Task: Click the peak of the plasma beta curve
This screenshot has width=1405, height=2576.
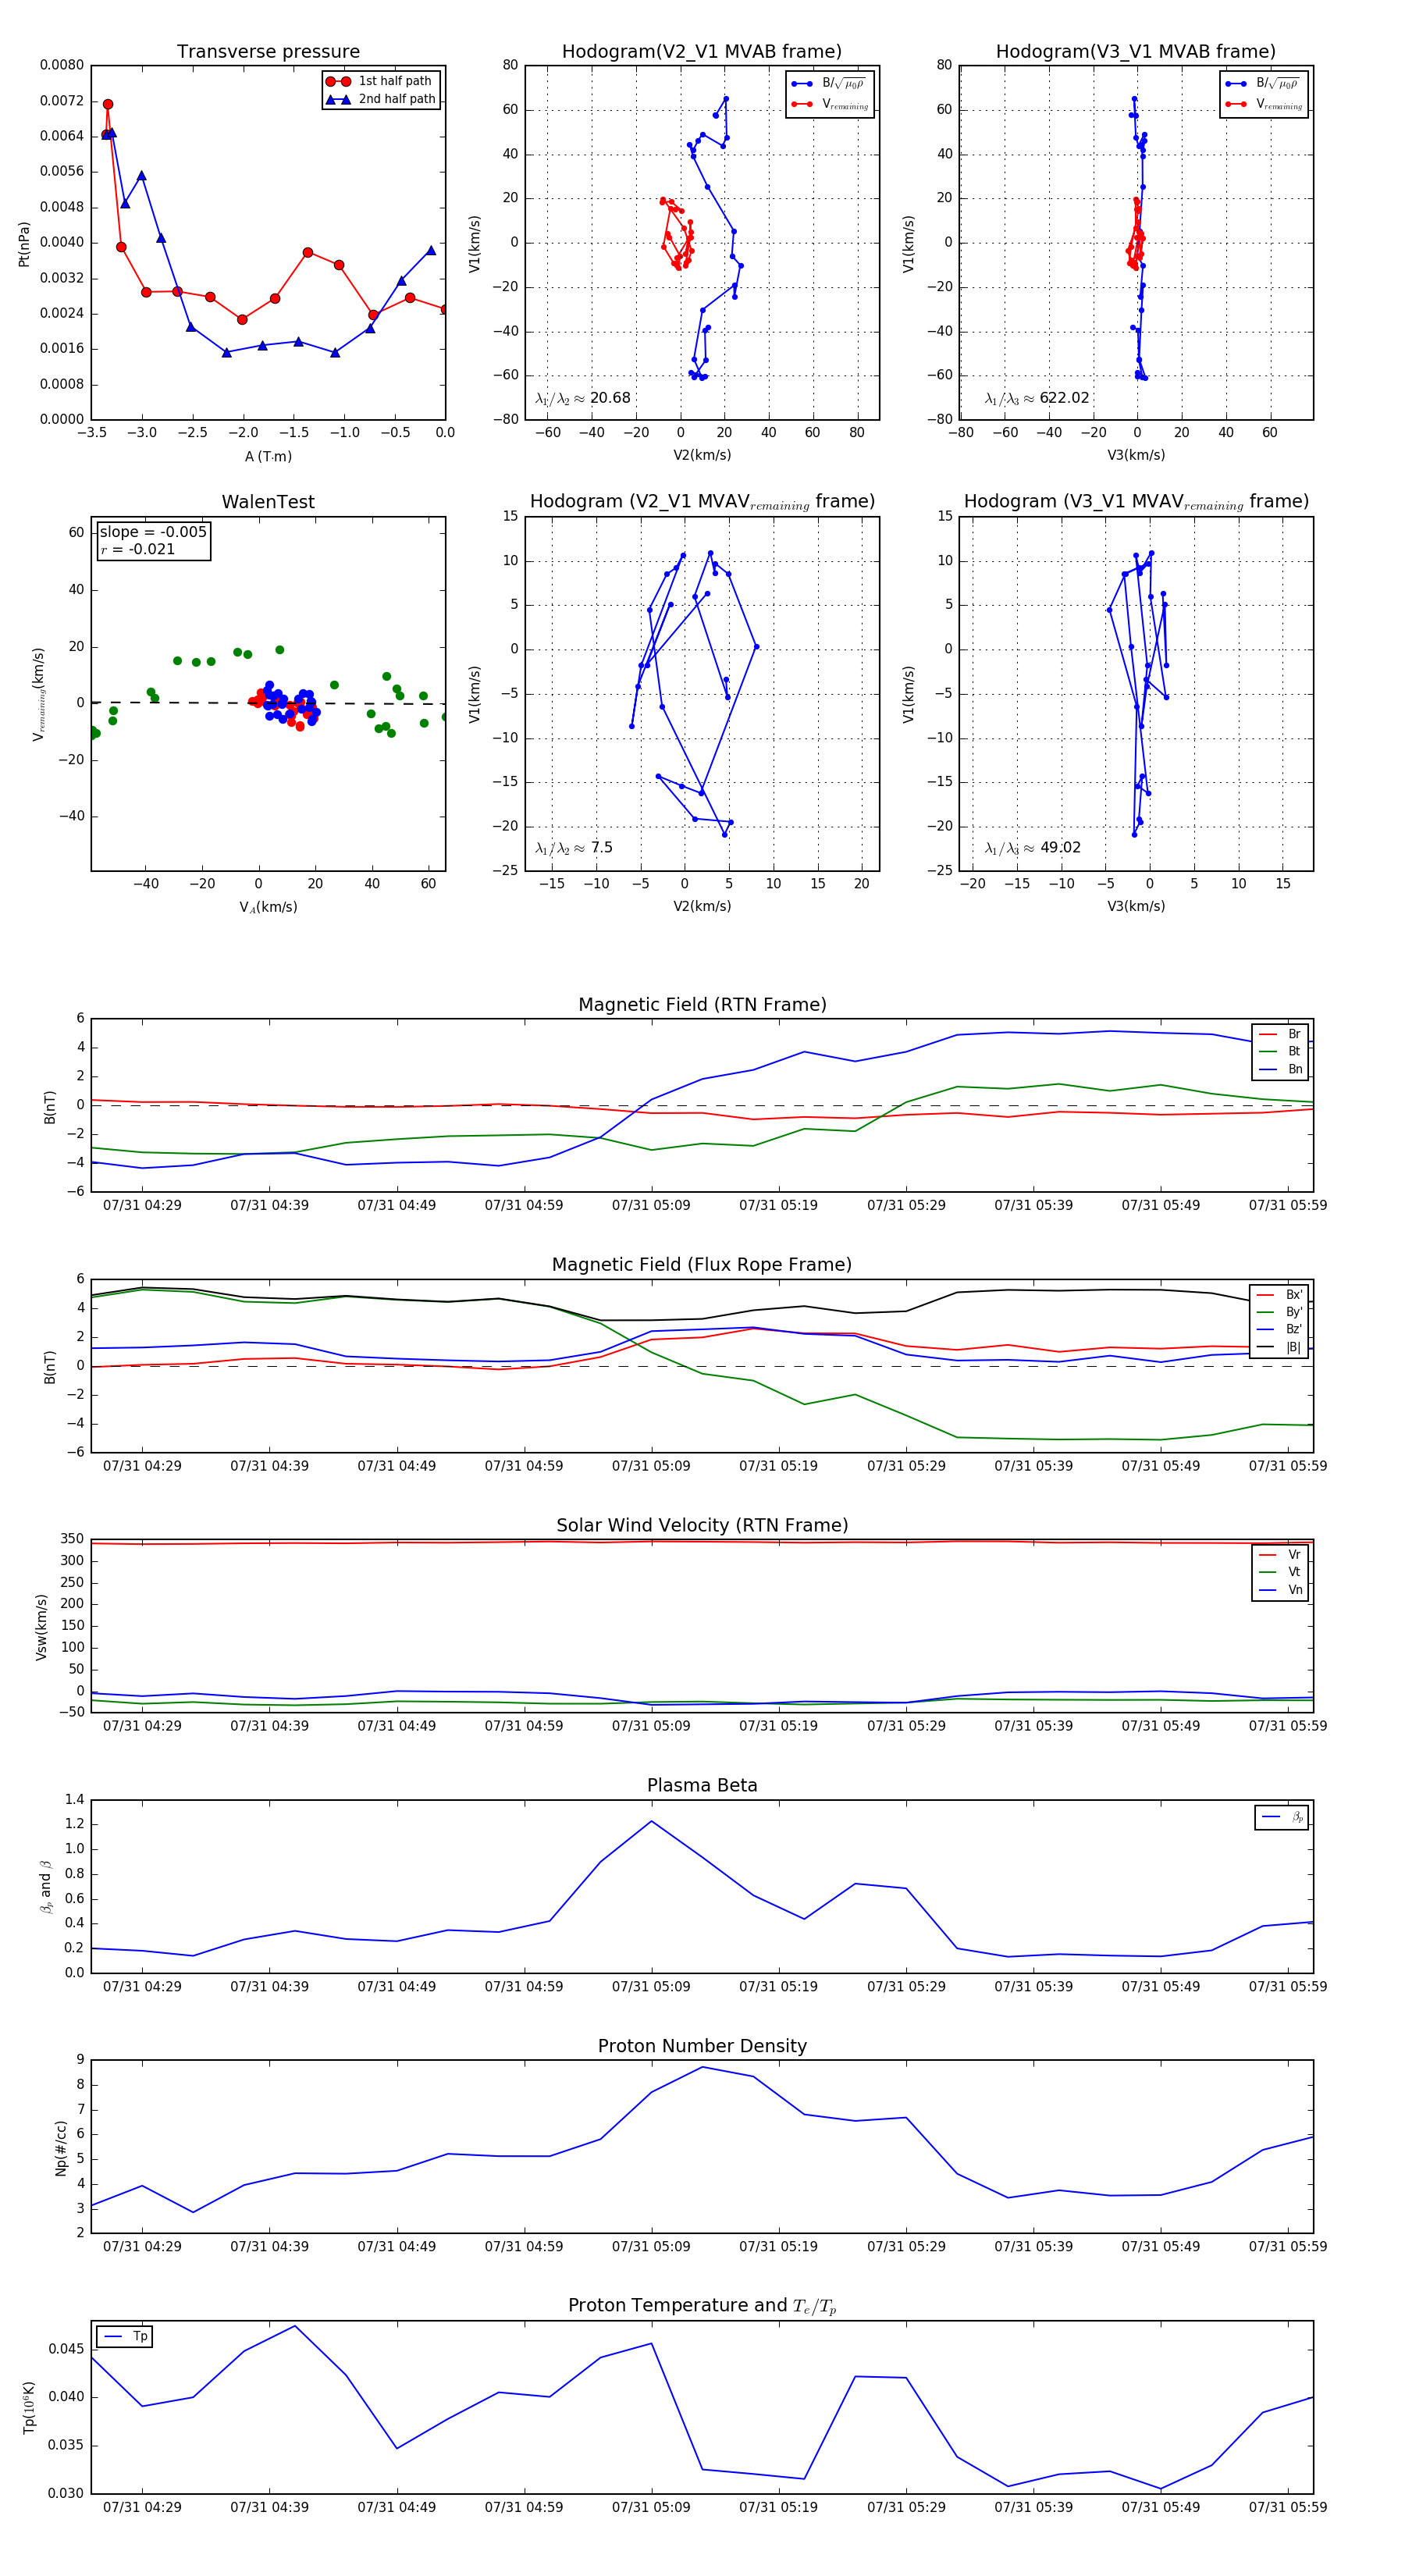Action: tap(652, 1821)
